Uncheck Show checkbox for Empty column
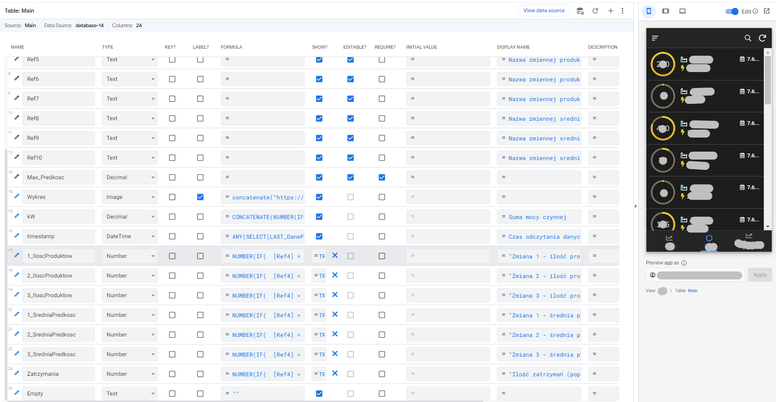 point(319,394)
